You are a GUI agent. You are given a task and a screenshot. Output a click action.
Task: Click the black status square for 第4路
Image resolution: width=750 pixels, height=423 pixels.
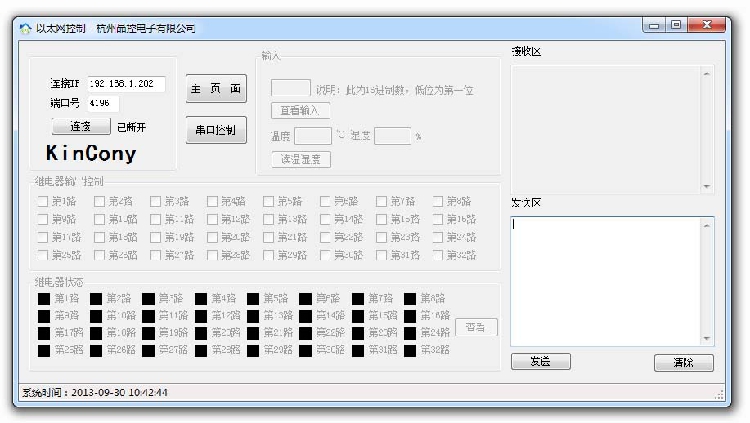coord(201,299)
